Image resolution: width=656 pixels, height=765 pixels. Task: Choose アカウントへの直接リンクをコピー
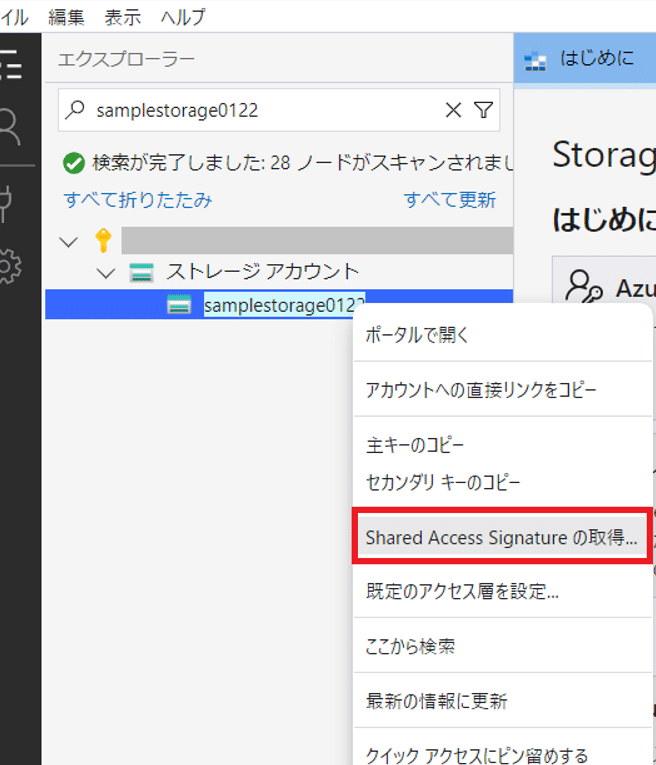pos(502,390)
